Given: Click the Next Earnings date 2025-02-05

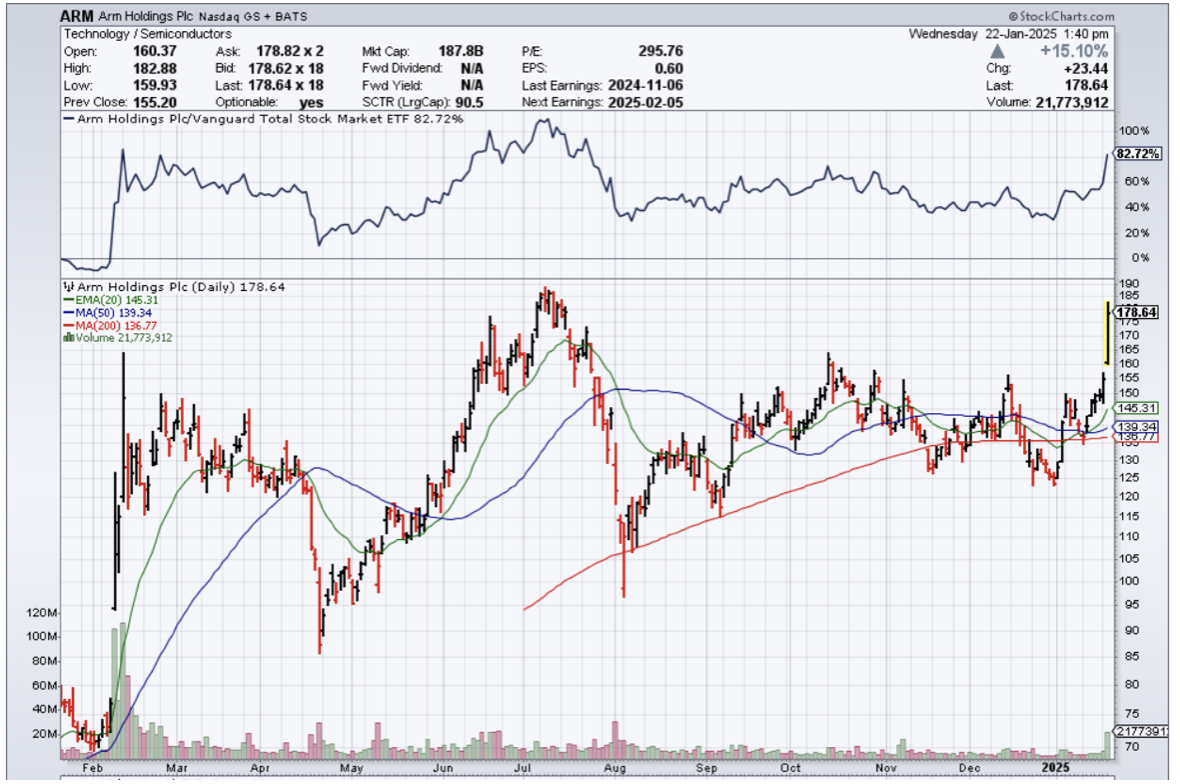Looking at the screenshot, I should point(645,102).
